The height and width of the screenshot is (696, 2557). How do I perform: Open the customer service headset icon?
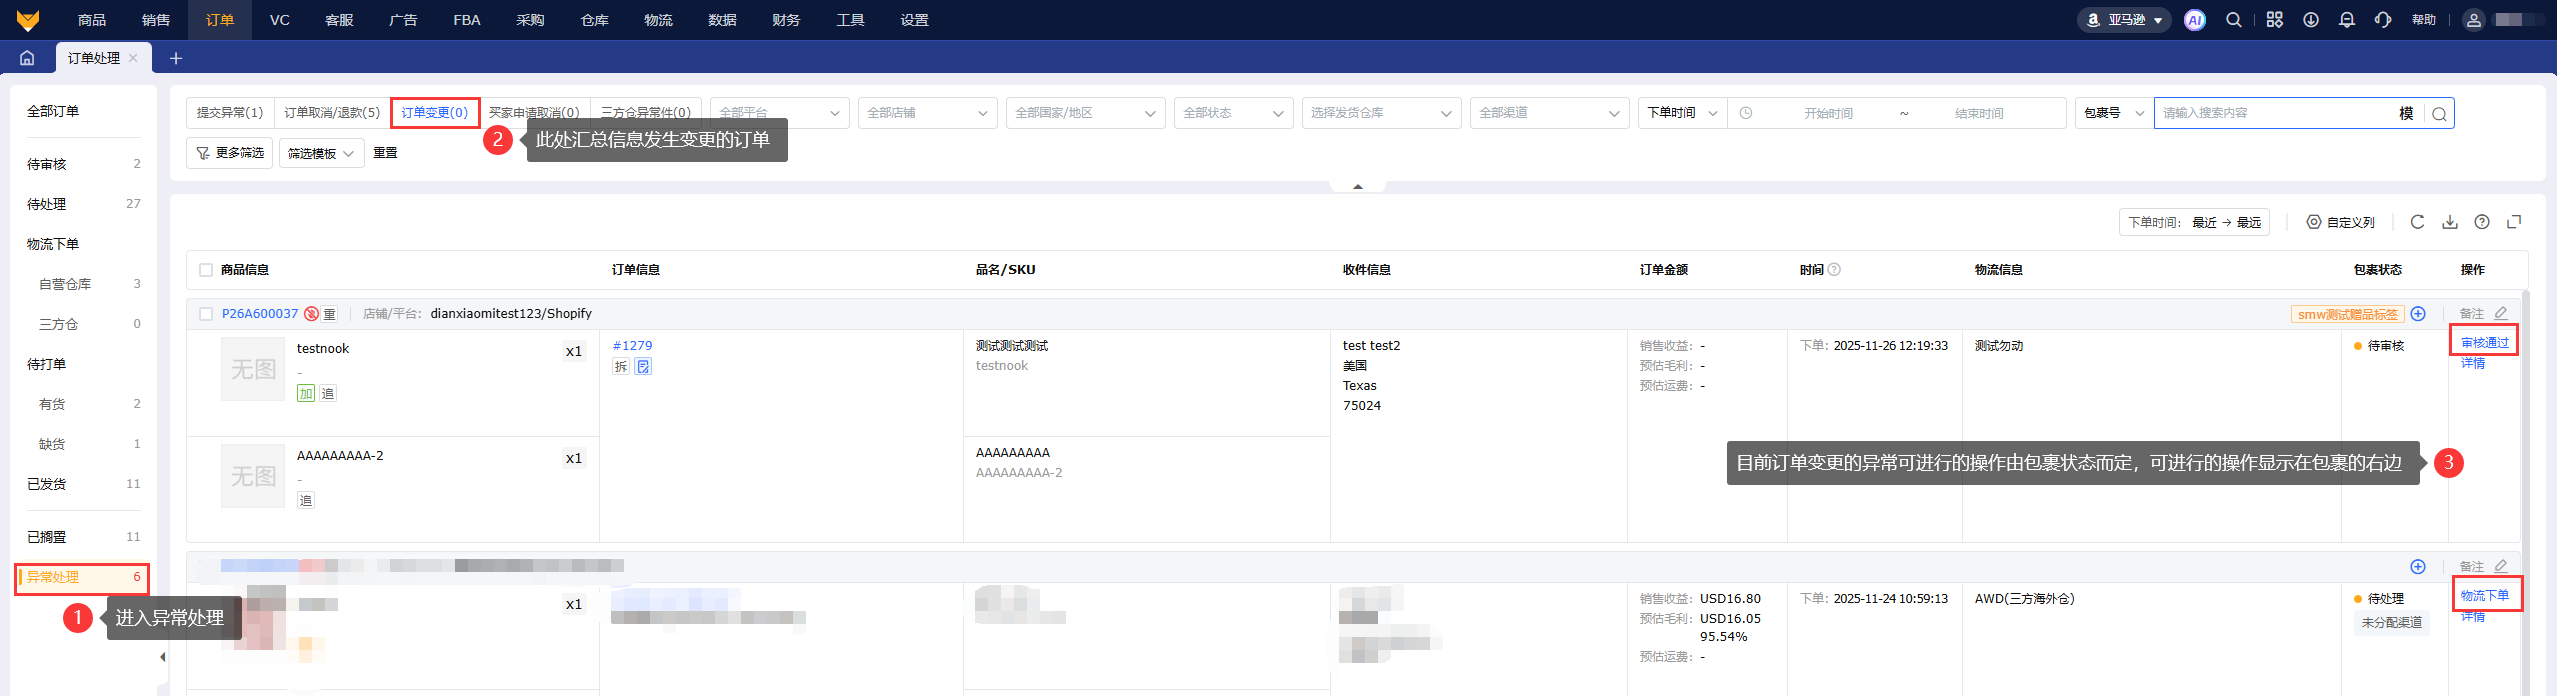2383,20
